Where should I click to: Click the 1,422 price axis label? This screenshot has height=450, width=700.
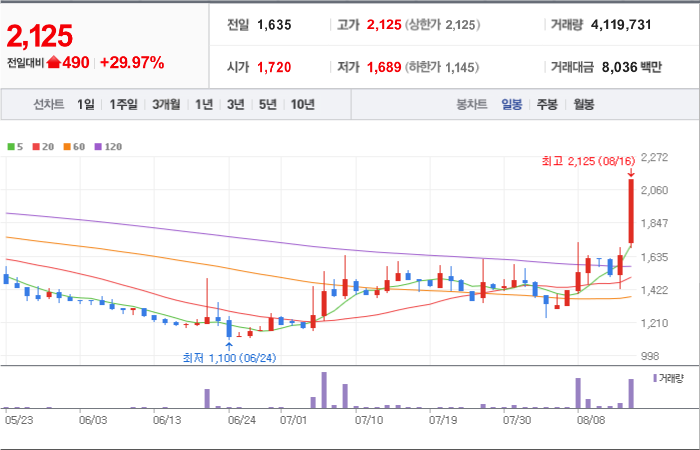[x=654, y=290]
